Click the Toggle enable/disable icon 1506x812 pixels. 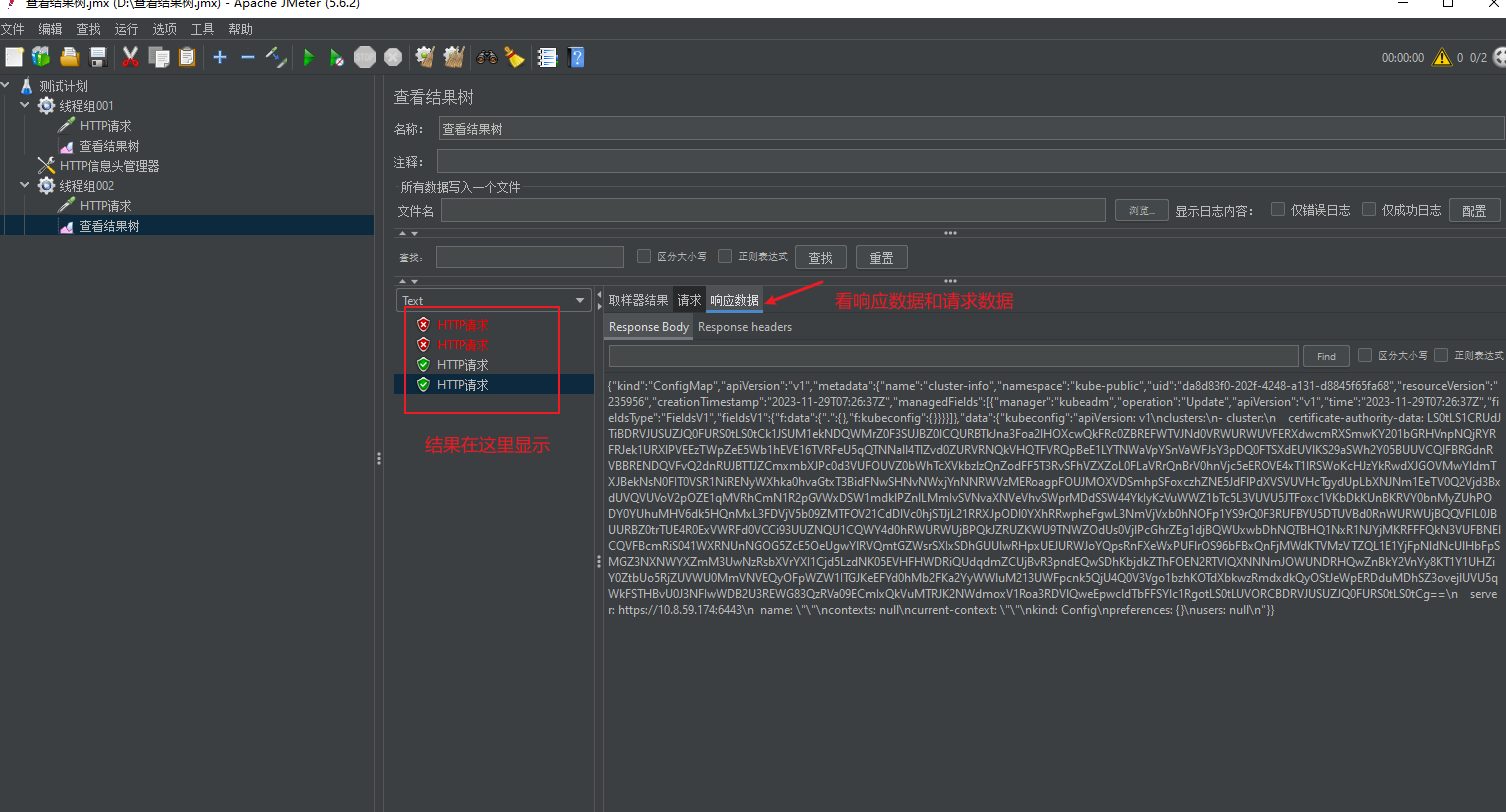[x=276, y=57]
